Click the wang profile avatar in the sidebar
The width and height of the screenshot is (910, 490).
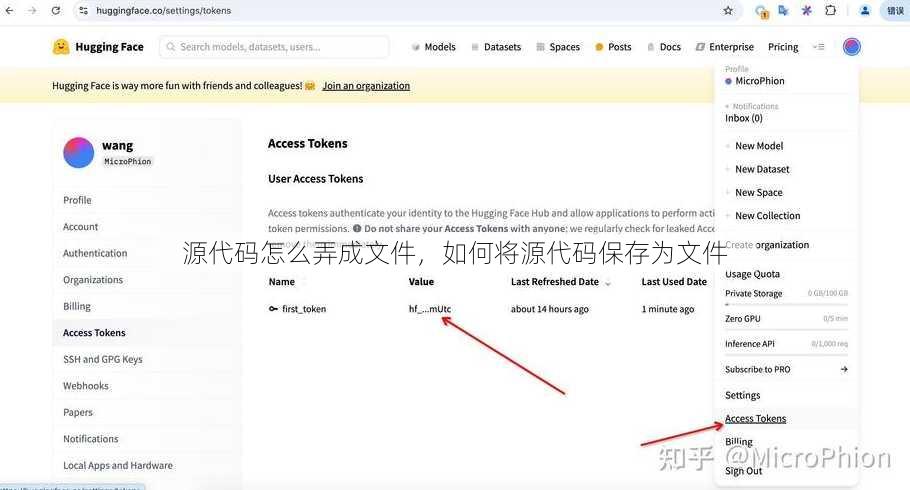[78, 153]
